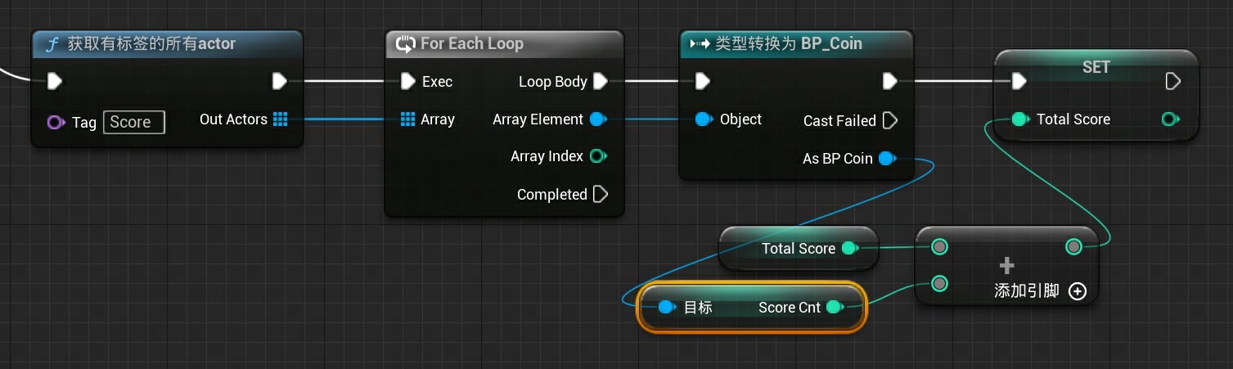1233x369 pixels.
Task: Select the Score Cnt label on the highlighted node
Action: click(789, 307)
